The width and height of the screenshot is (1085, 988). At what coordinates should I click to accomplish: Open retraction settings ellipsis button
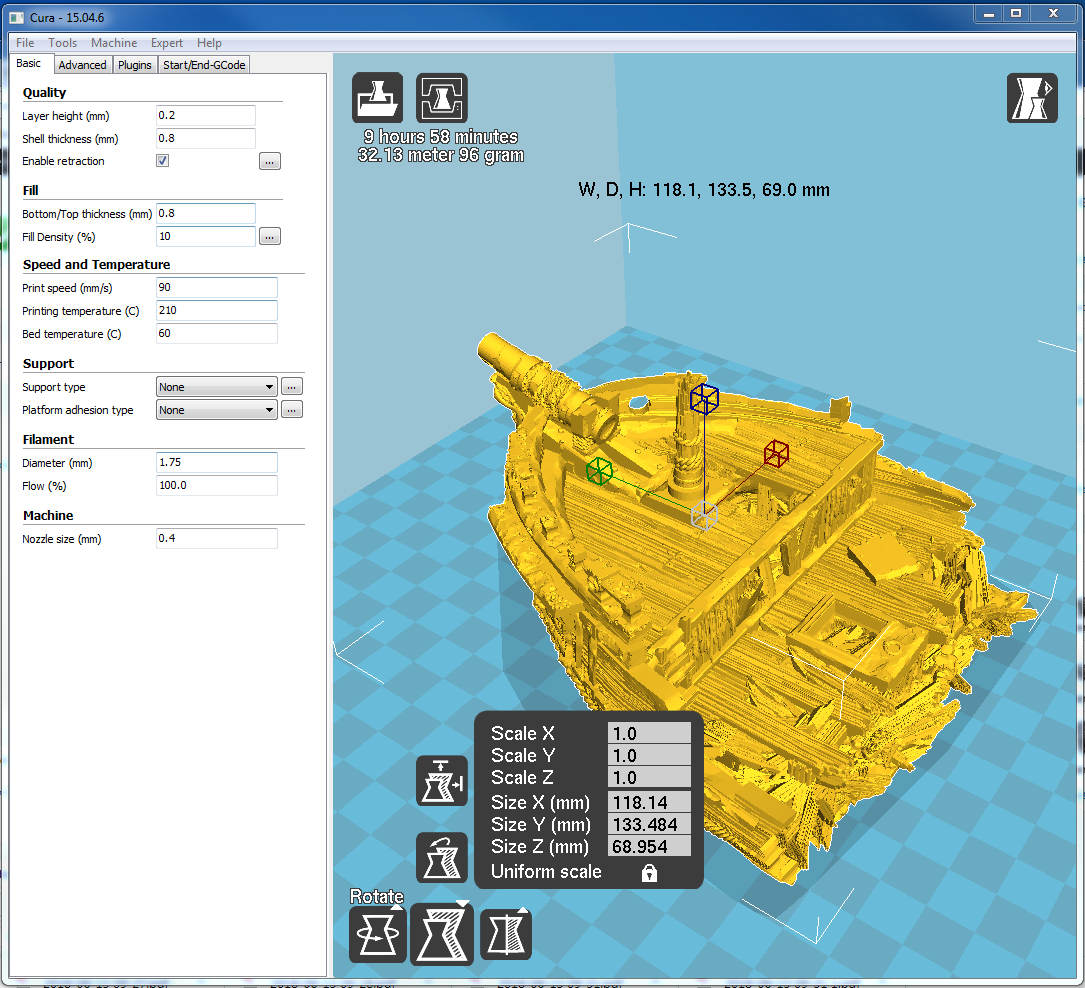pyautogui.click(x=270, y=162)
